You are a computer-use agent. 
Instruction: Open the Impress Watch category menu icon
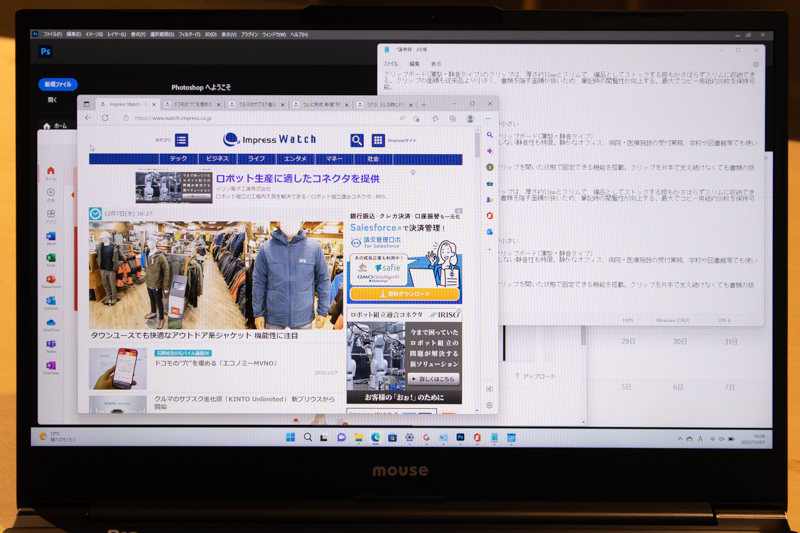click(x=181, y=140)
